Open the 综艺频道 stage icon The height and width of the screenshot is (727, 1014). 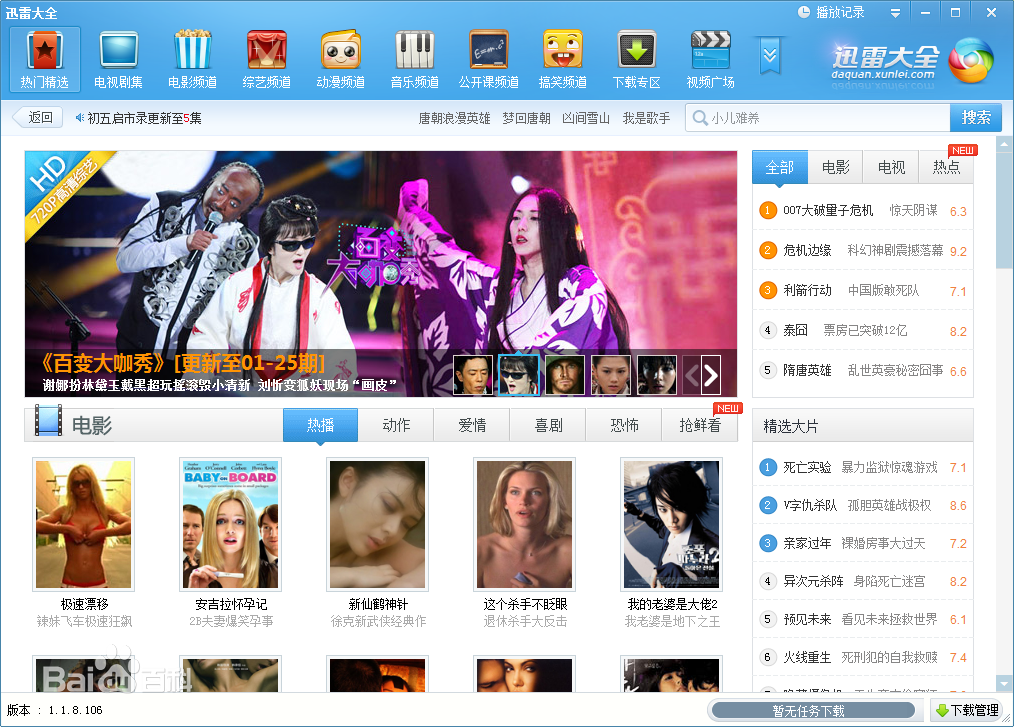(x=266, y=59)
